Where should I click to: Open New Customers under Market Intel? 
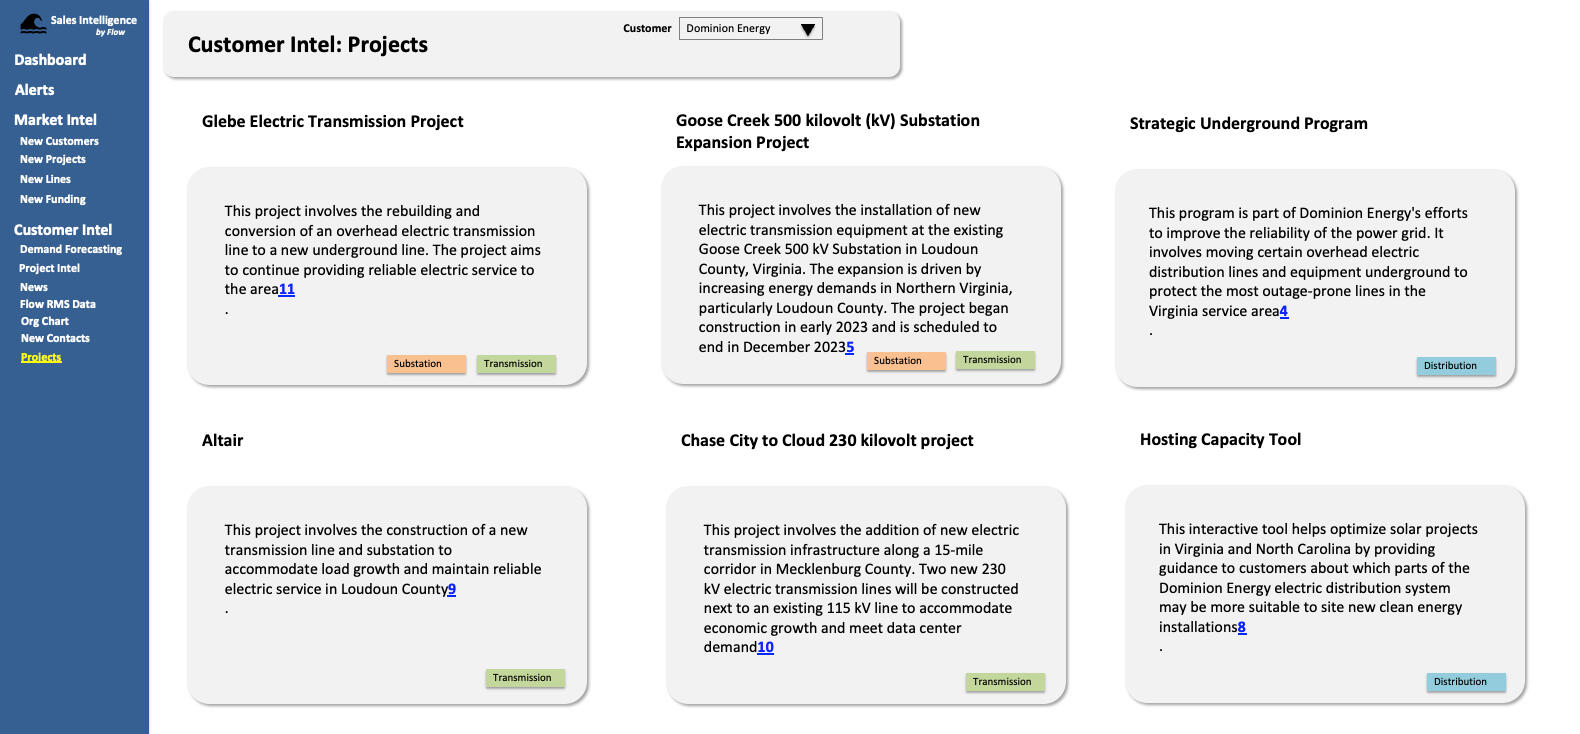pyautogui.click(x=59, y=141)
